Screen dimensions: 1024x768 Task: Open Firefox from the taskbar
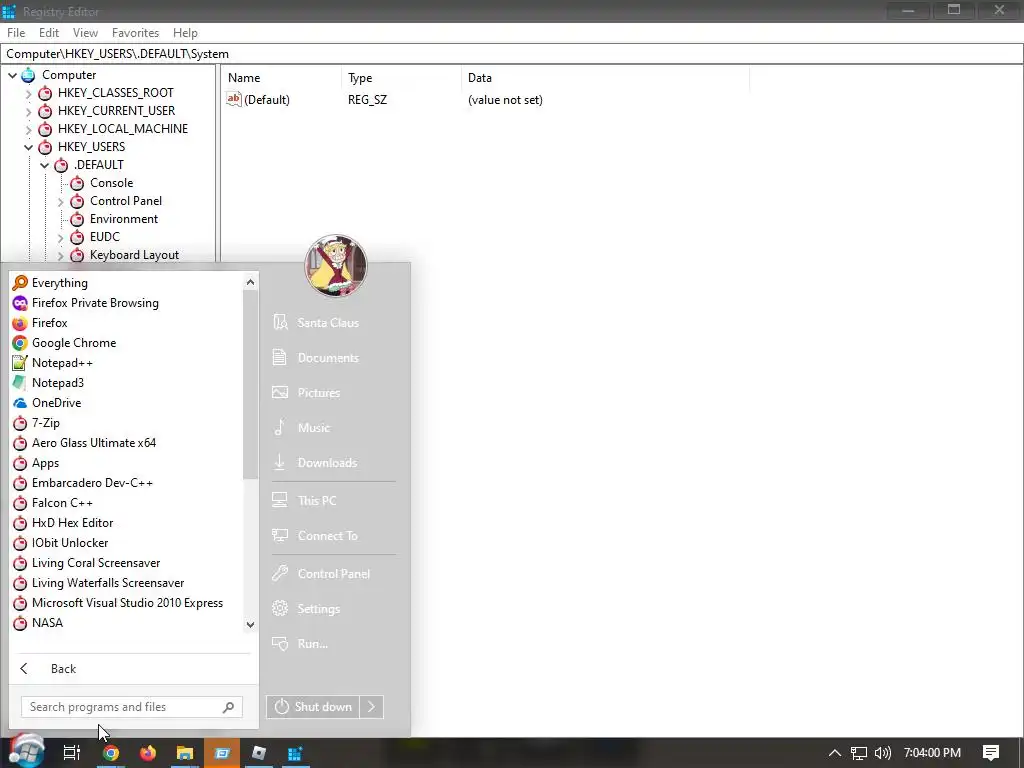(x=148, y=753)
